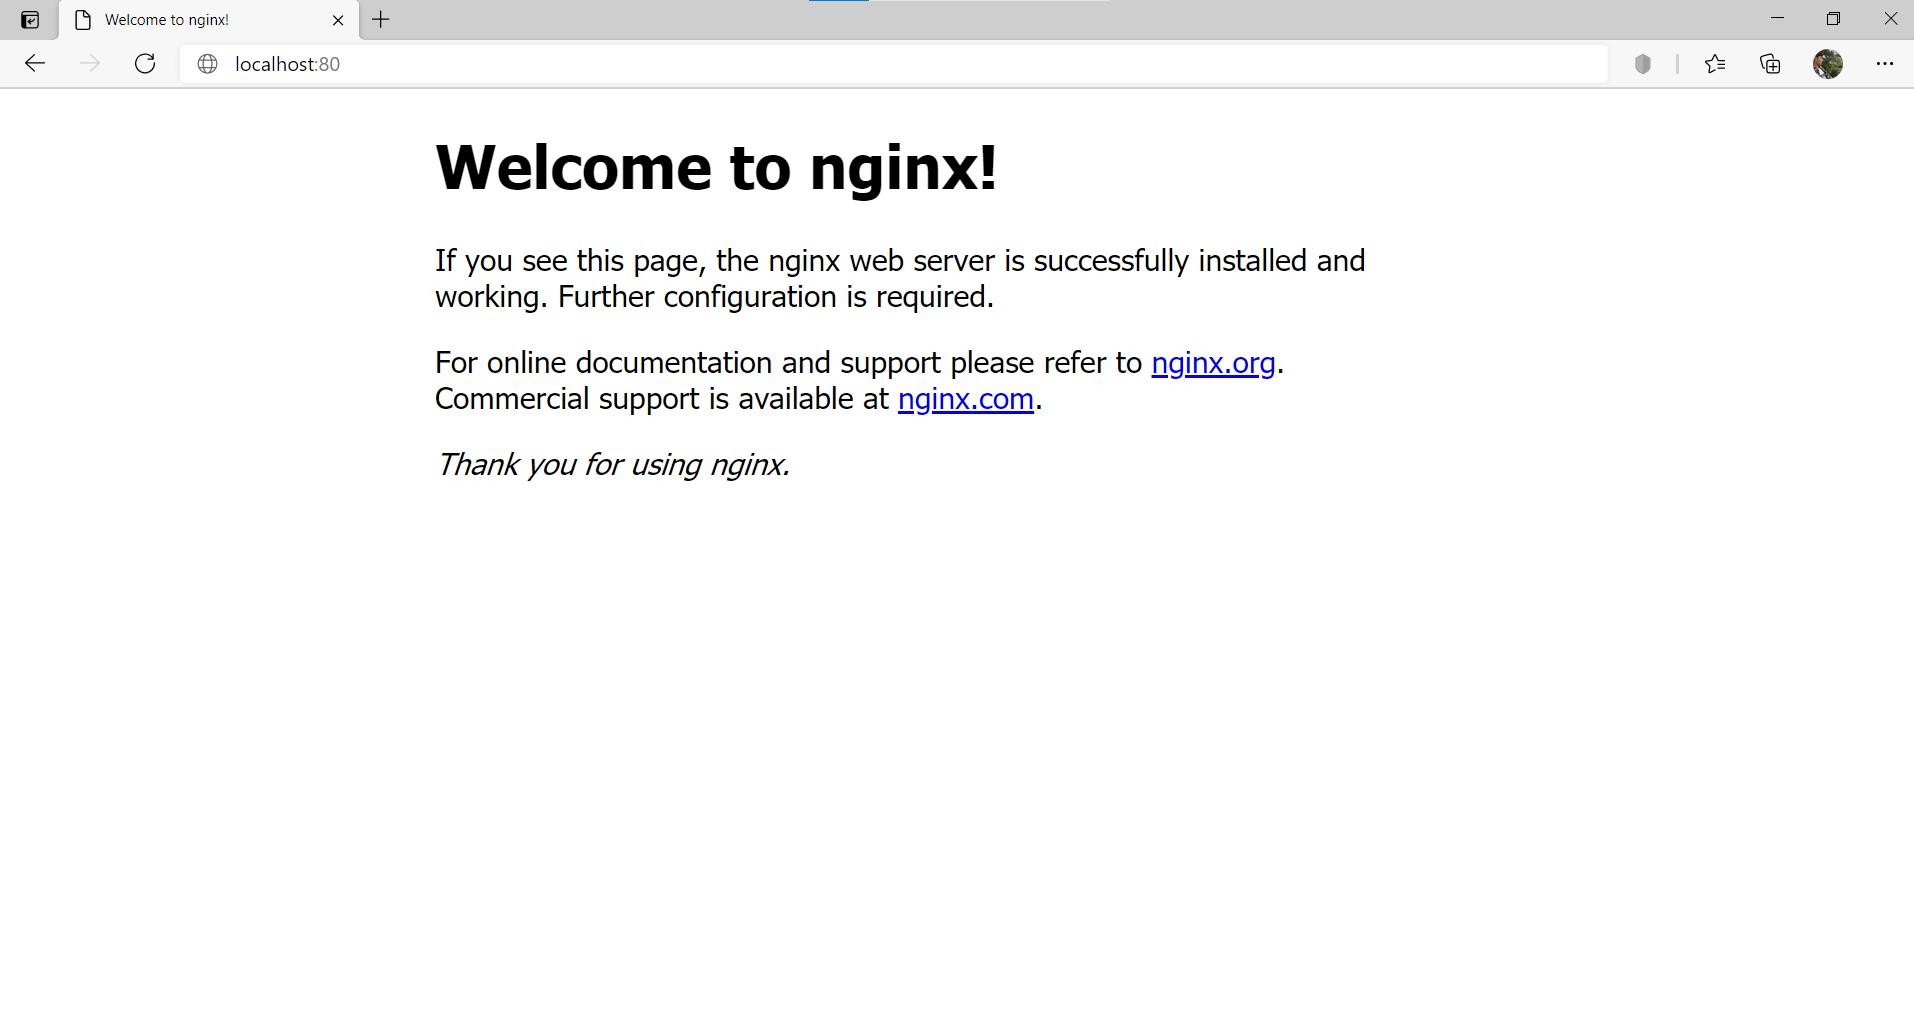
Task: Close the 'Welcome to nginx!' tab
Action: [x=338, y=20]
